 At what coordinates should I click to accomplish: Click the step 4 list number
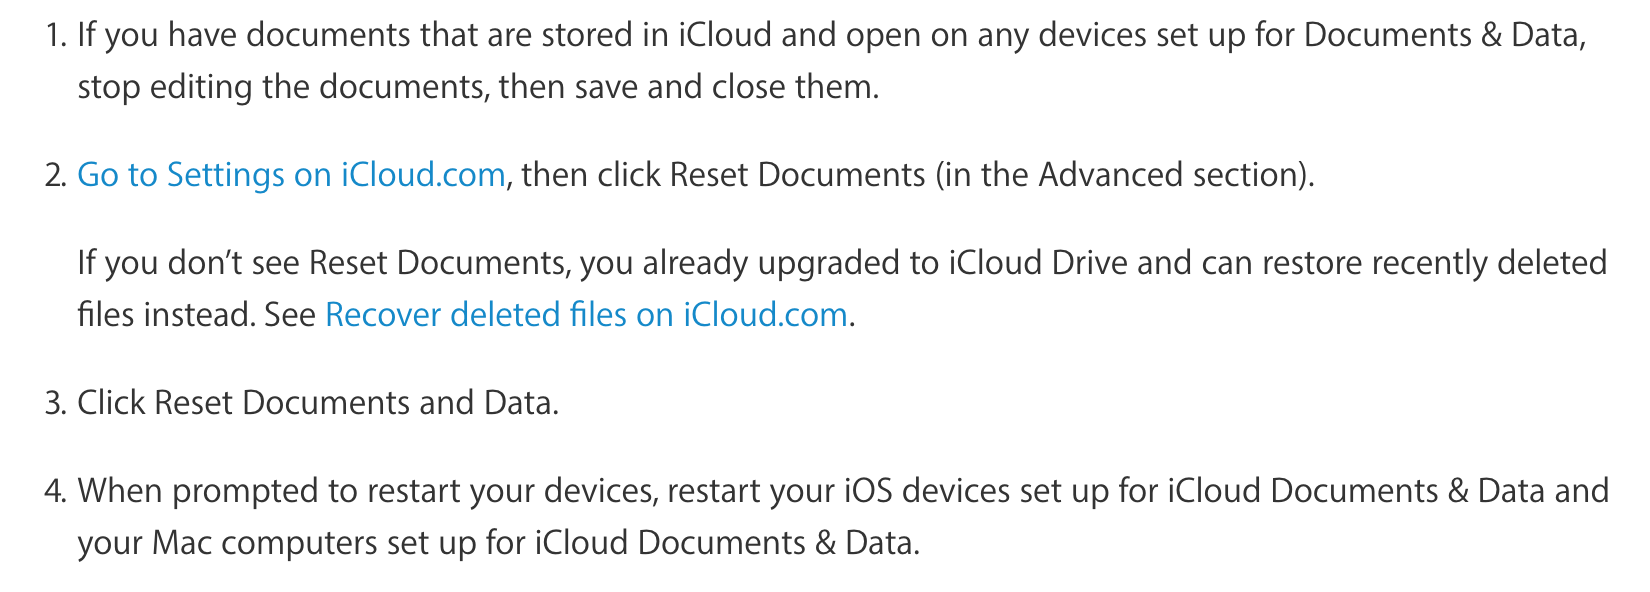(x=55, y=492)
